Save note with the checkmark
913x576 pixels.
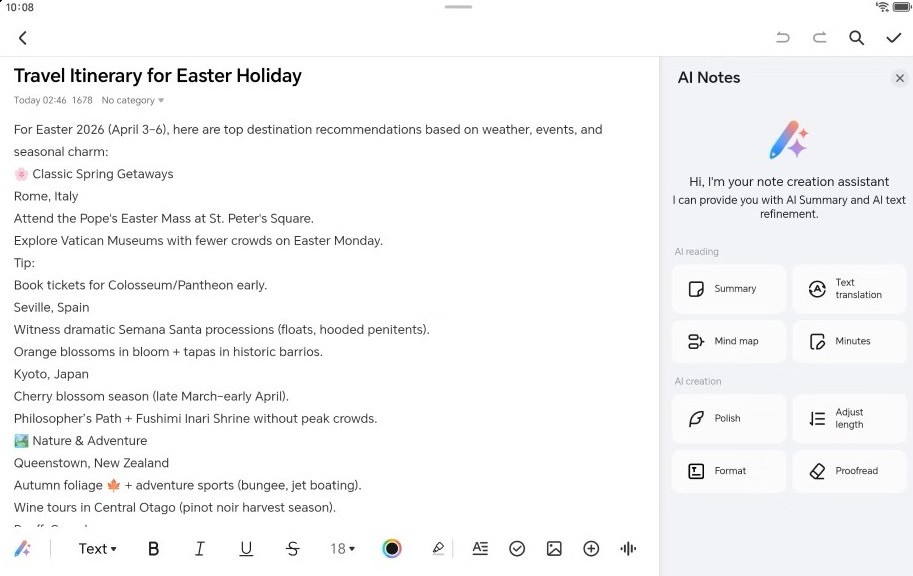pos(894,38)
